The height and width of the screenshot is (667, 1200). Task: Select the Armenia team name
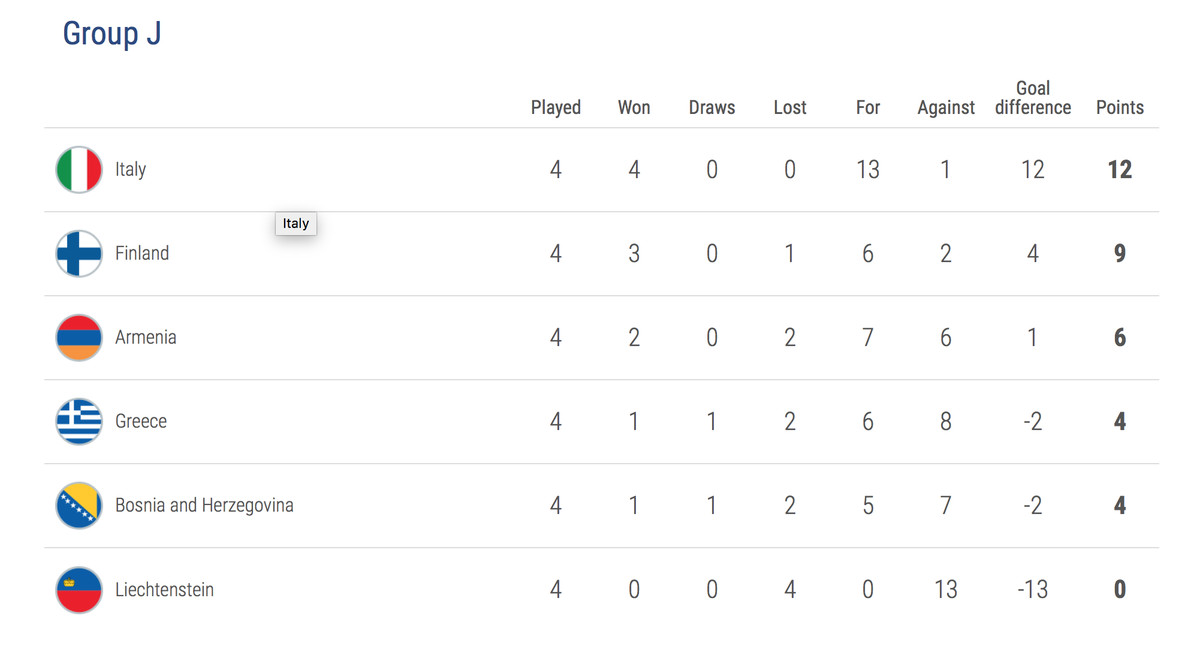[x=146, y=338]
